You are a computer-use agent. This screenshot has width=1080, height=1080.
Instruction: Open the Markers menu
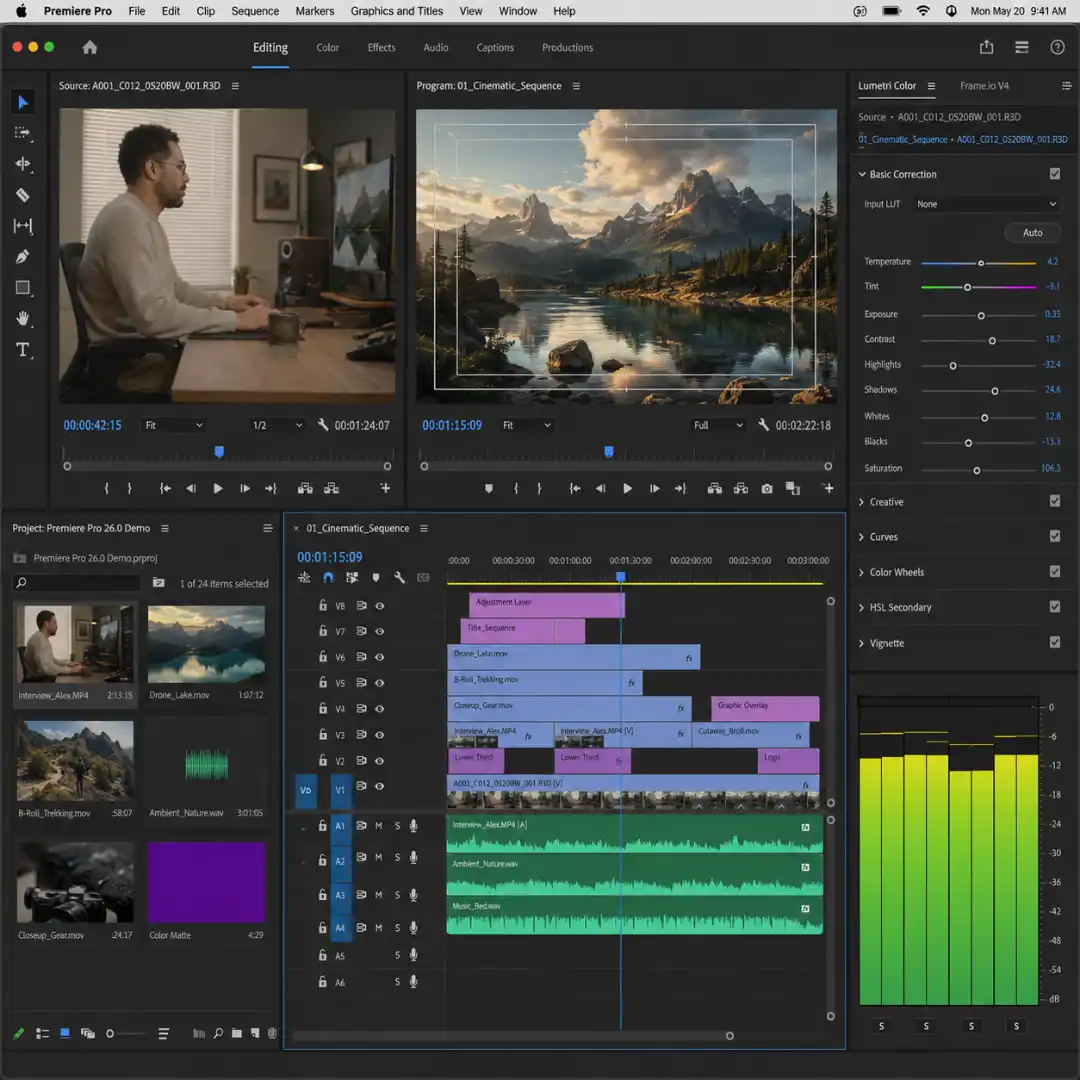coord(315,11)
